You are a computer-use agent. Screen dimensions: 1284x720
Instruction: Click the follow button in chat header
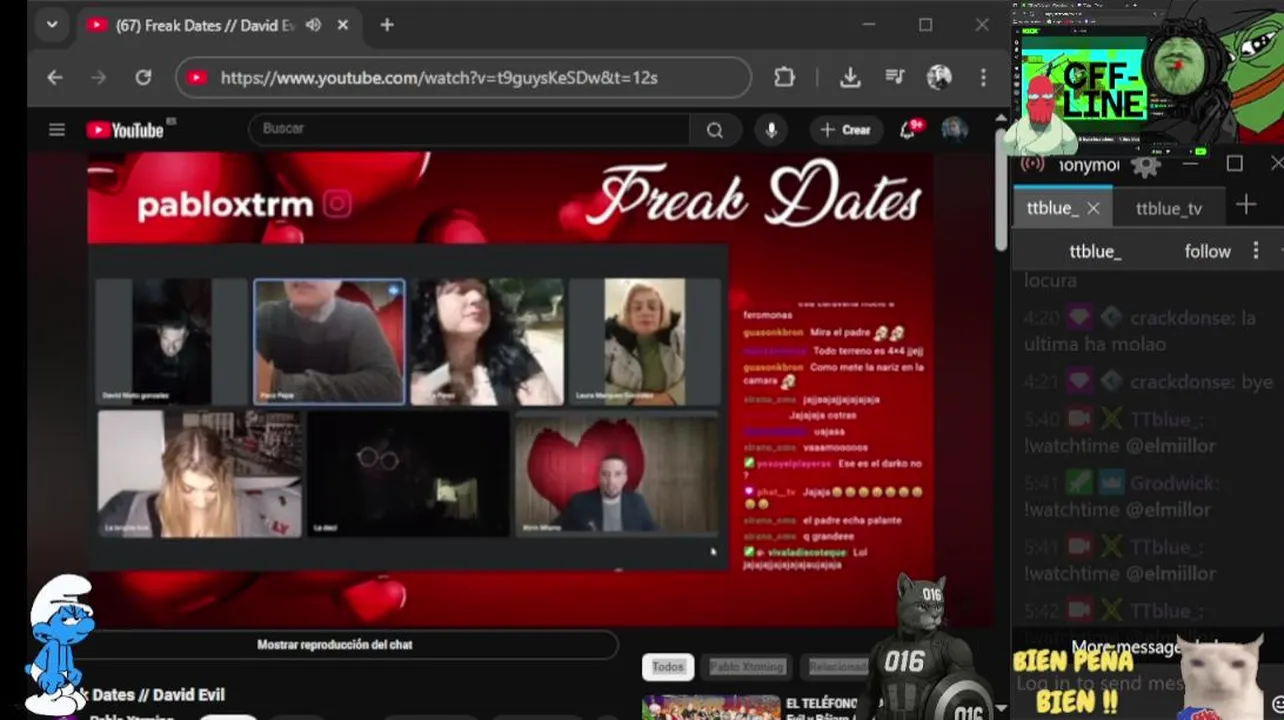(x=1208, y=251)
